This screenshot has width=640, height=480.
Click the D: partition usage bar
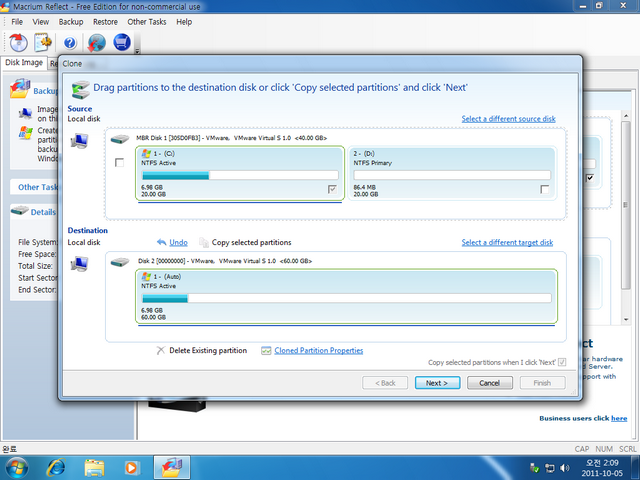452,175
